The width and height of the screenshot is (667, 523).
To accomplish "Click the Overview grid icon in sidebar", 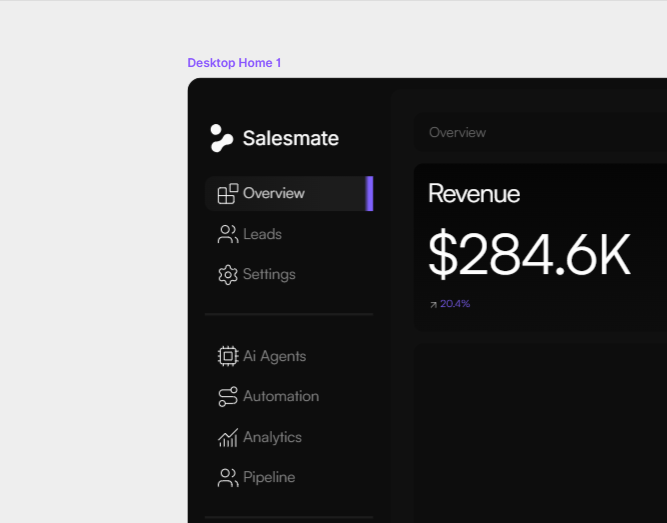I will (x=228, y=194).
